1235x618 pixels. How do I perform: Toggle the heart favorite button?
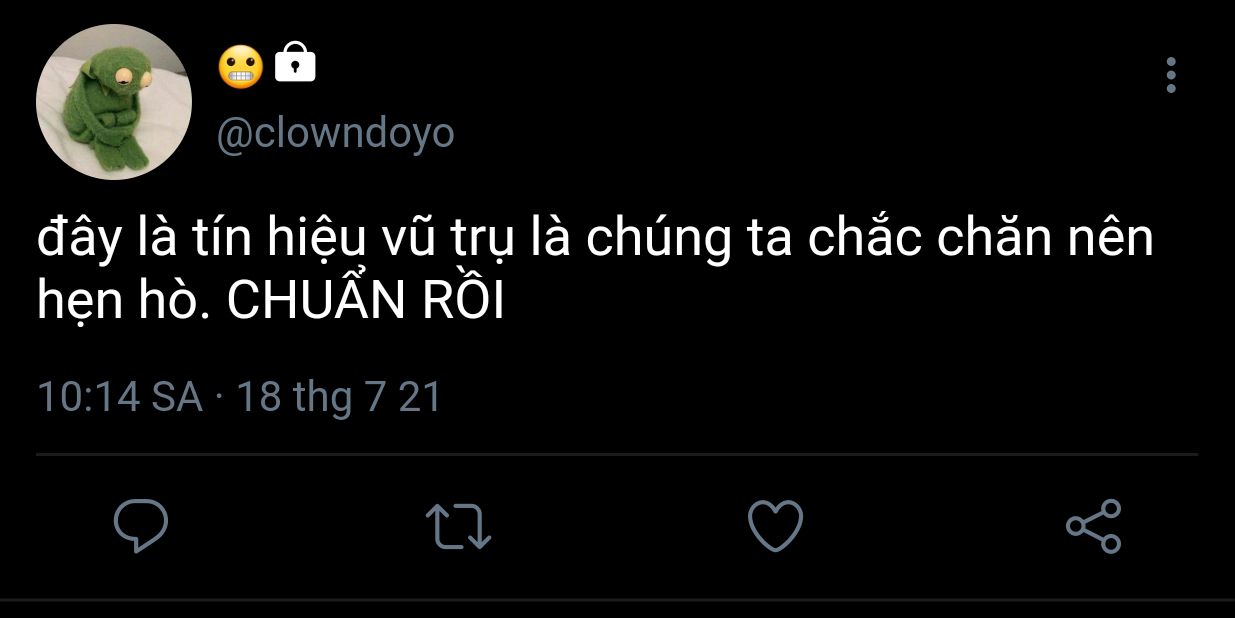pyautogui.click(x=775, y=526)
